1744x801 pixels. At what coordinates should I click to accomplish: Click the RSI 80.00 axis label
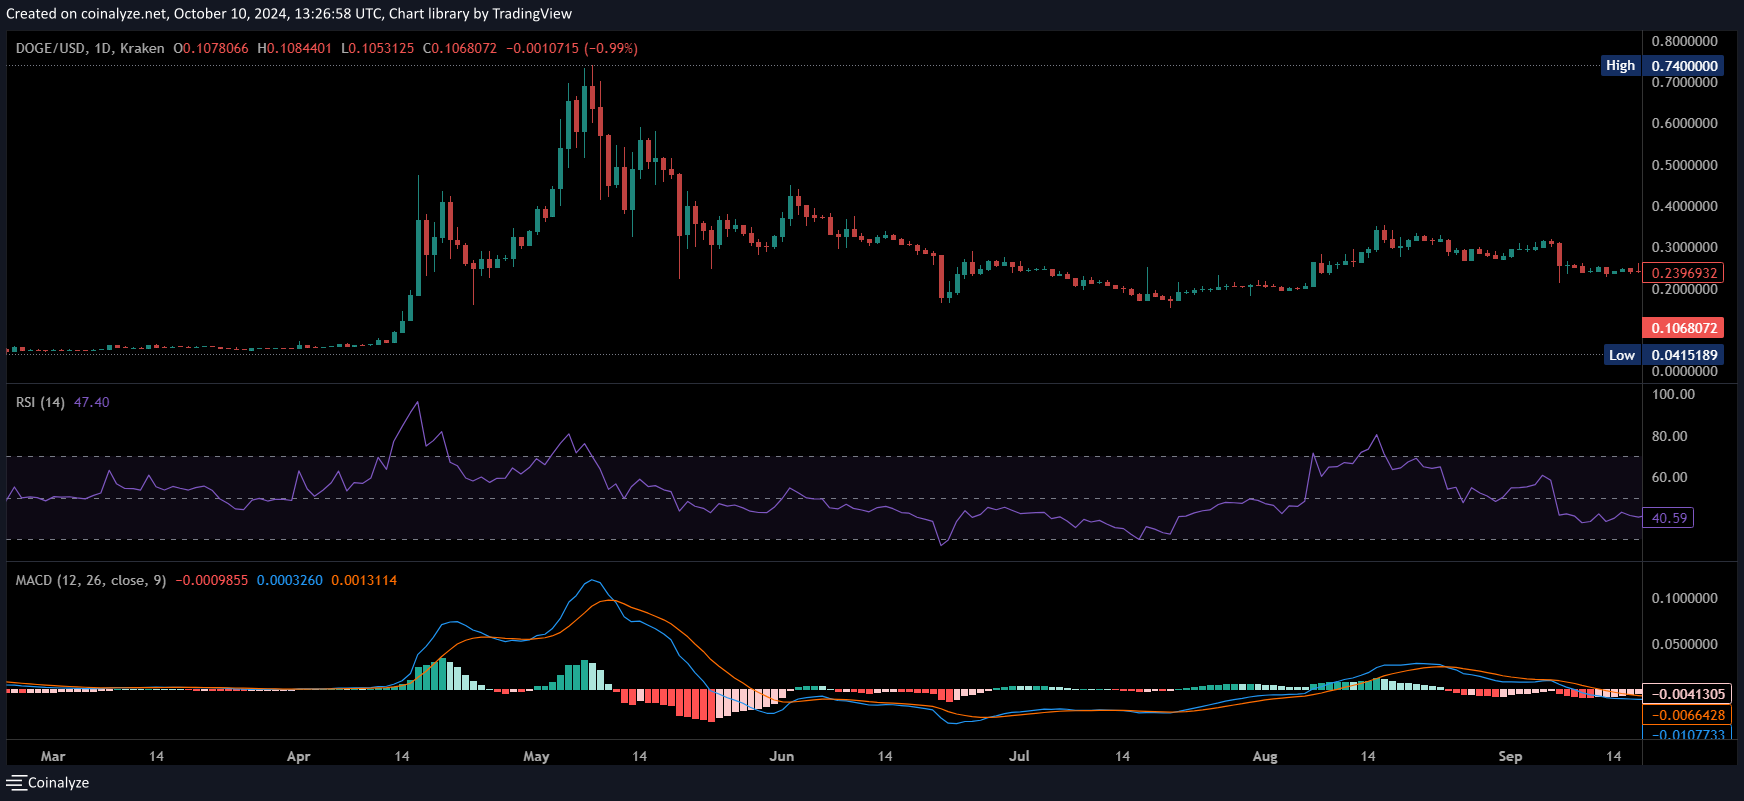(x=1669, y=436)
